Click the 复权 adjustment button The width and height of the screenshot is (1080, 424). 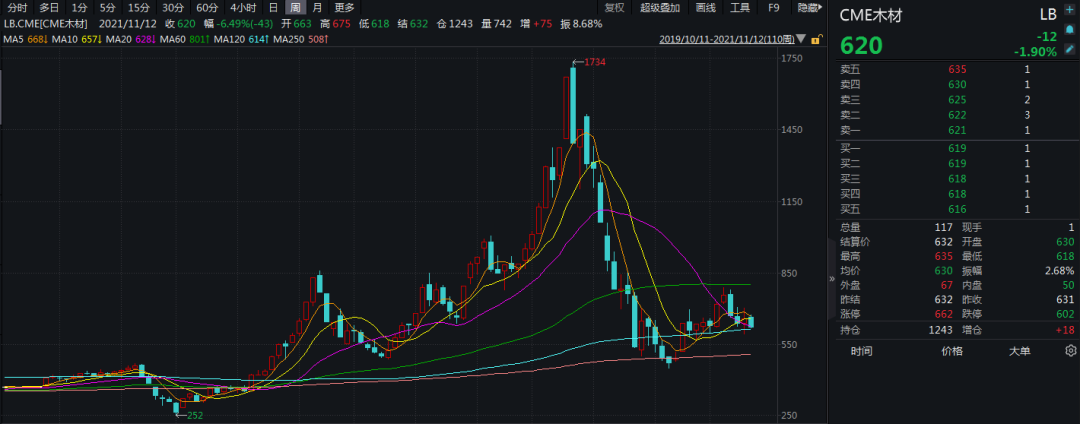[x=614, y=7]
